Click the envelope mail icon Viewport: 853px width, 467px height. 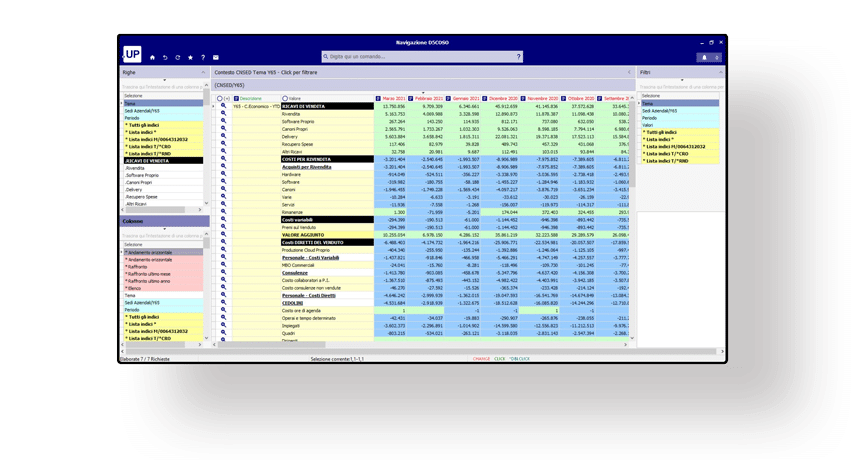click(x=216, y=57)
